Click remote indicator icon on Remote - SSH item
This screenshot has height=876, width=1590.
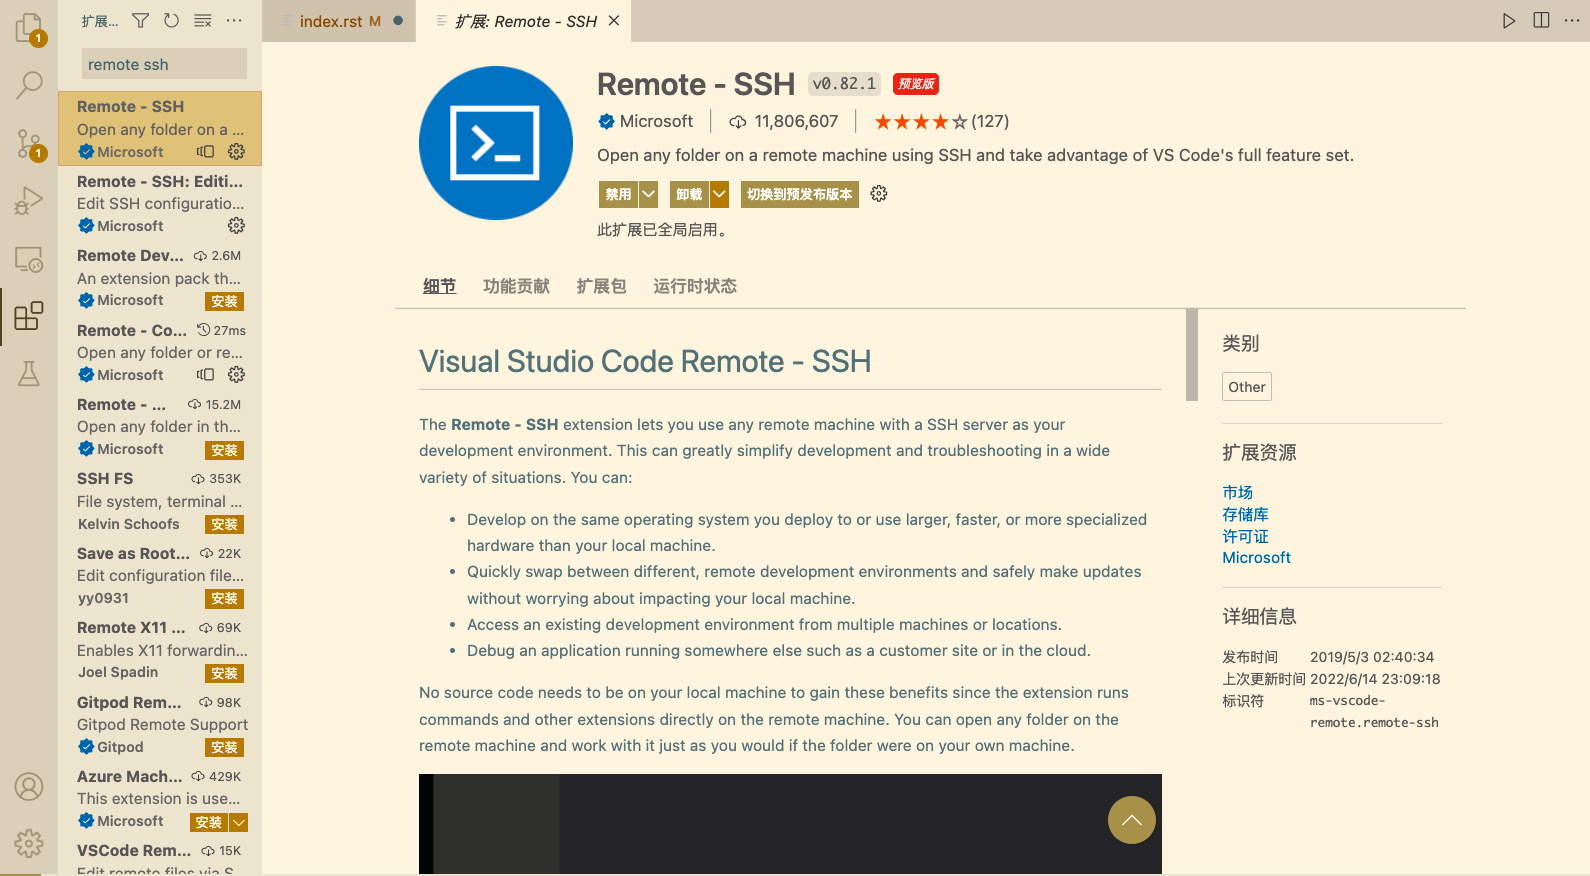[205, 151]
